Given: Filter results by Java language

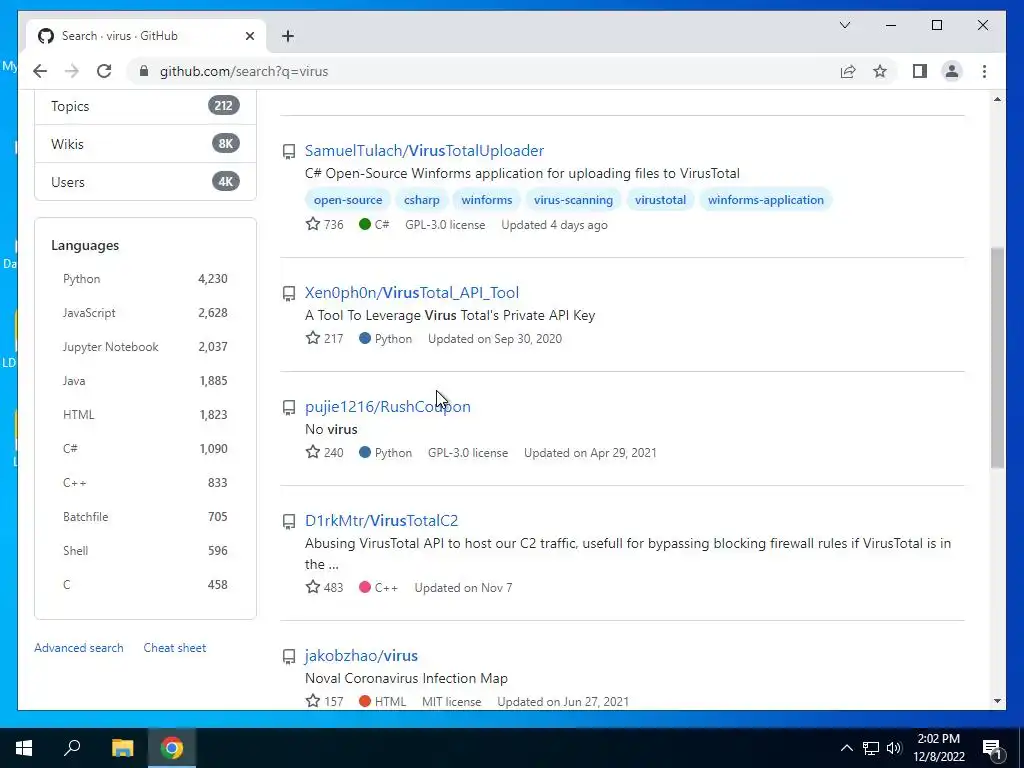Looking at the screenshot, I should (145, 381).
